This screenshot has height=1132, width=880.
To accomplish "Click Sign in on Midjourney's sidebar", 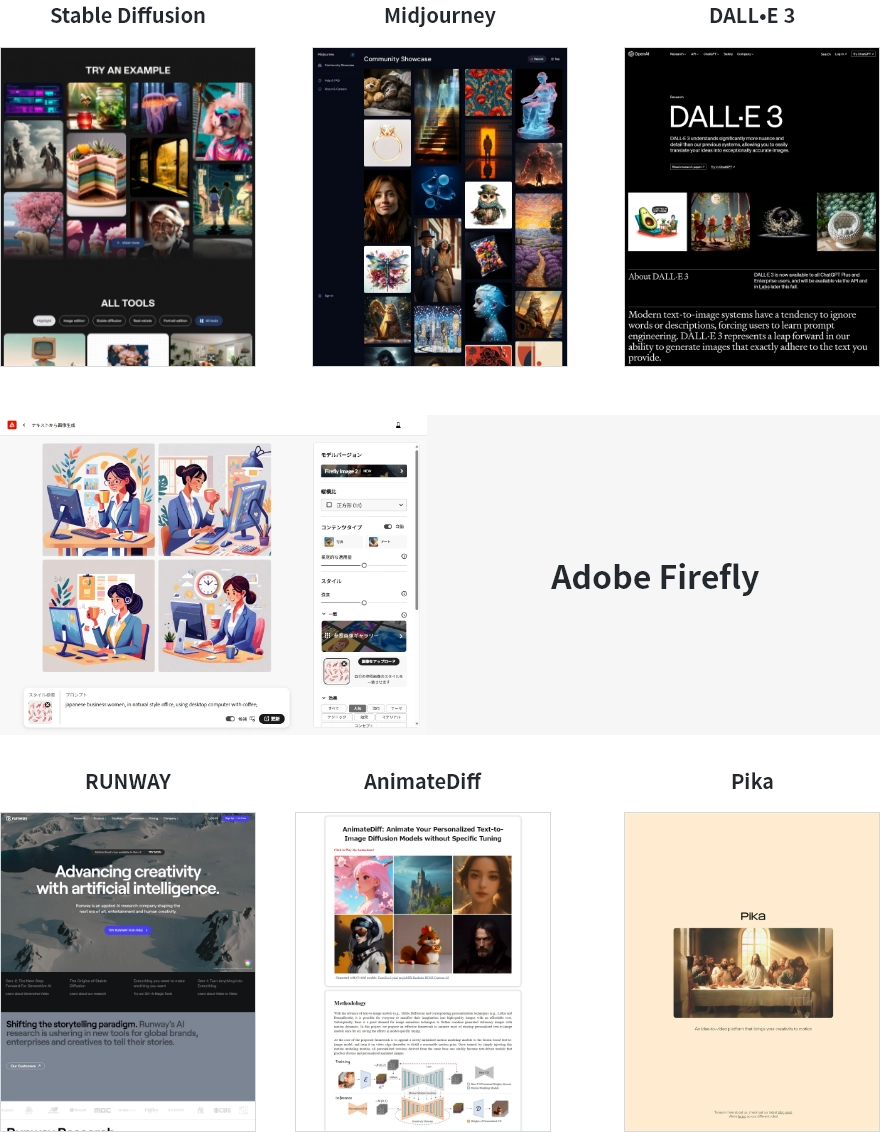I will pyautogui.click(x=327, y=296).
